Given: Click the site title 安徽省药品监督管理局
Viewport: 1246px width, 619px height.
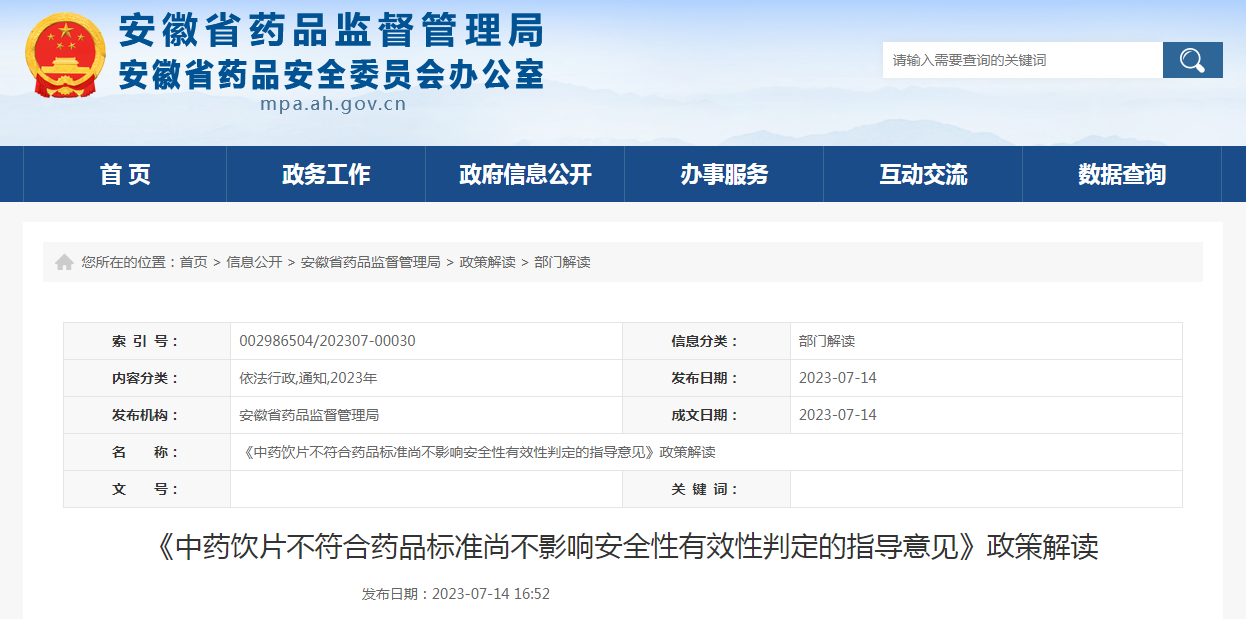Looking at the screenshot, I should pyautogui.click(x=331, y=31).
